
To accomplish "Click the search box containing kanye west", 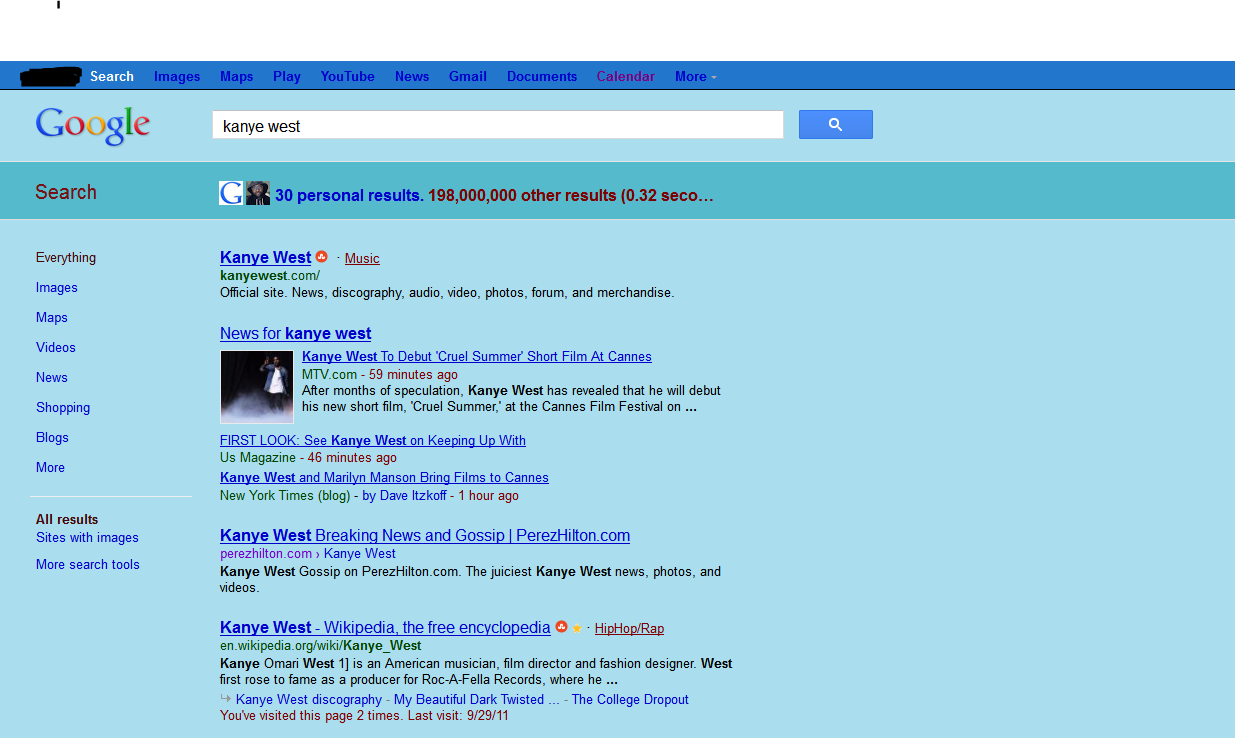I will (x=497, y=125).
